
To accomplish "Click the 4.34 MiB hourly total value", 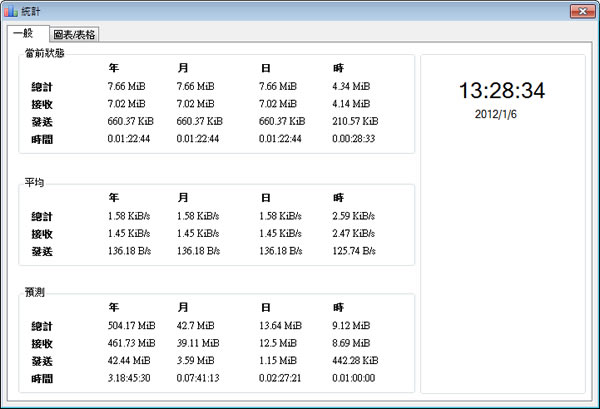I will point(351,86).
